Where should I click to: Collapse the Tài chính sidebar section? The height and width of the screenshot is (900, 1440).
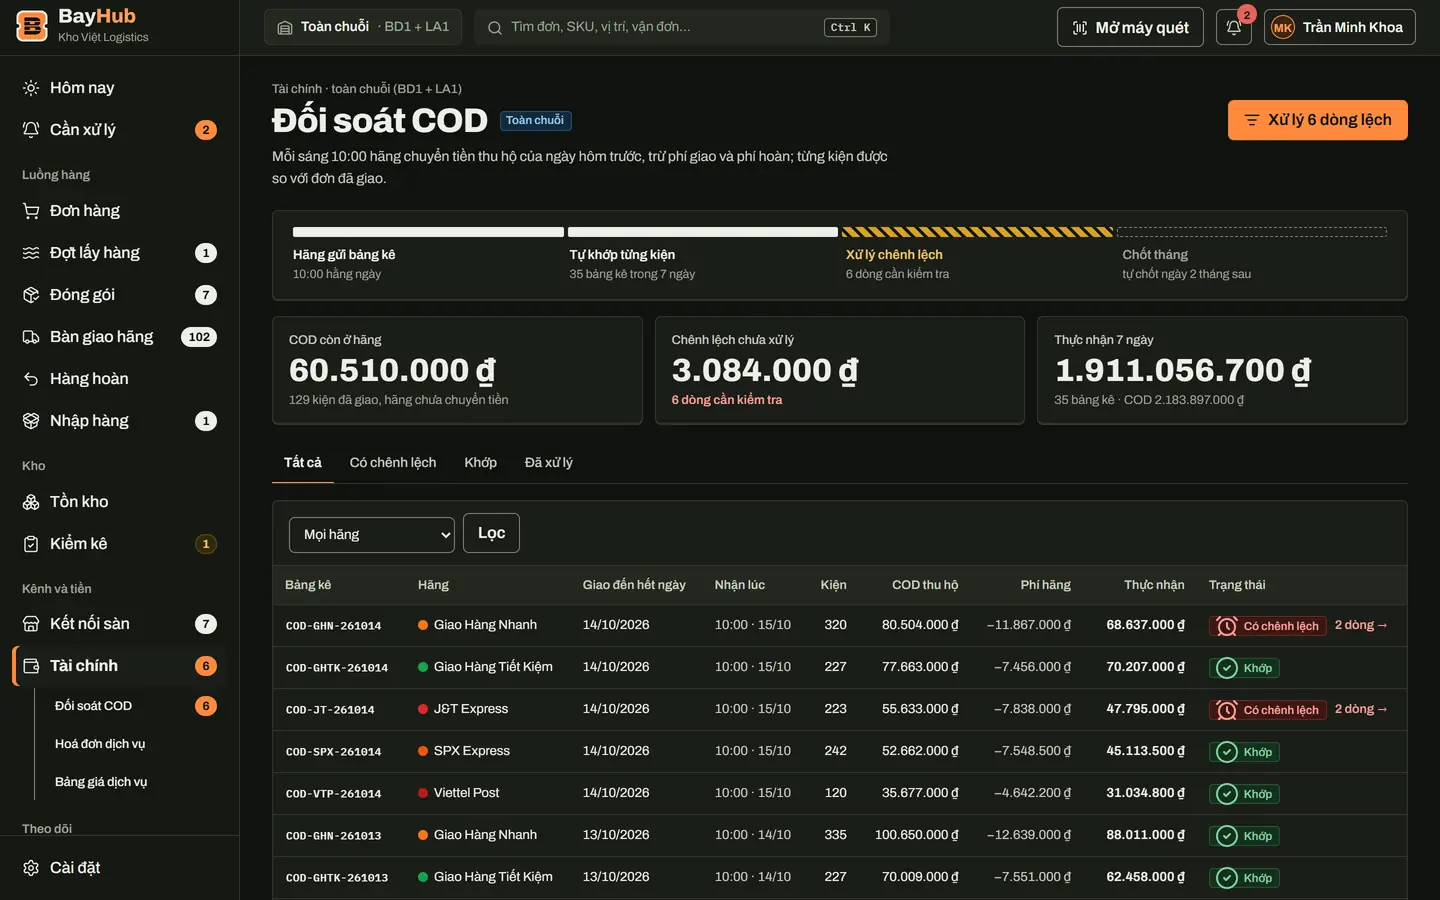(120, 666)
